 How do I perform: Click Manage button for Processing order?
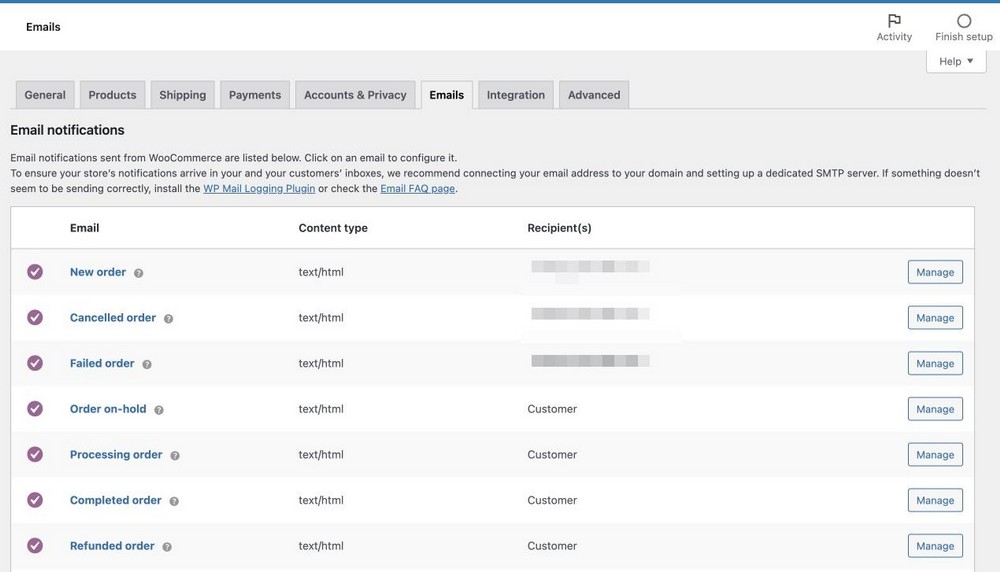pos(935,455)
